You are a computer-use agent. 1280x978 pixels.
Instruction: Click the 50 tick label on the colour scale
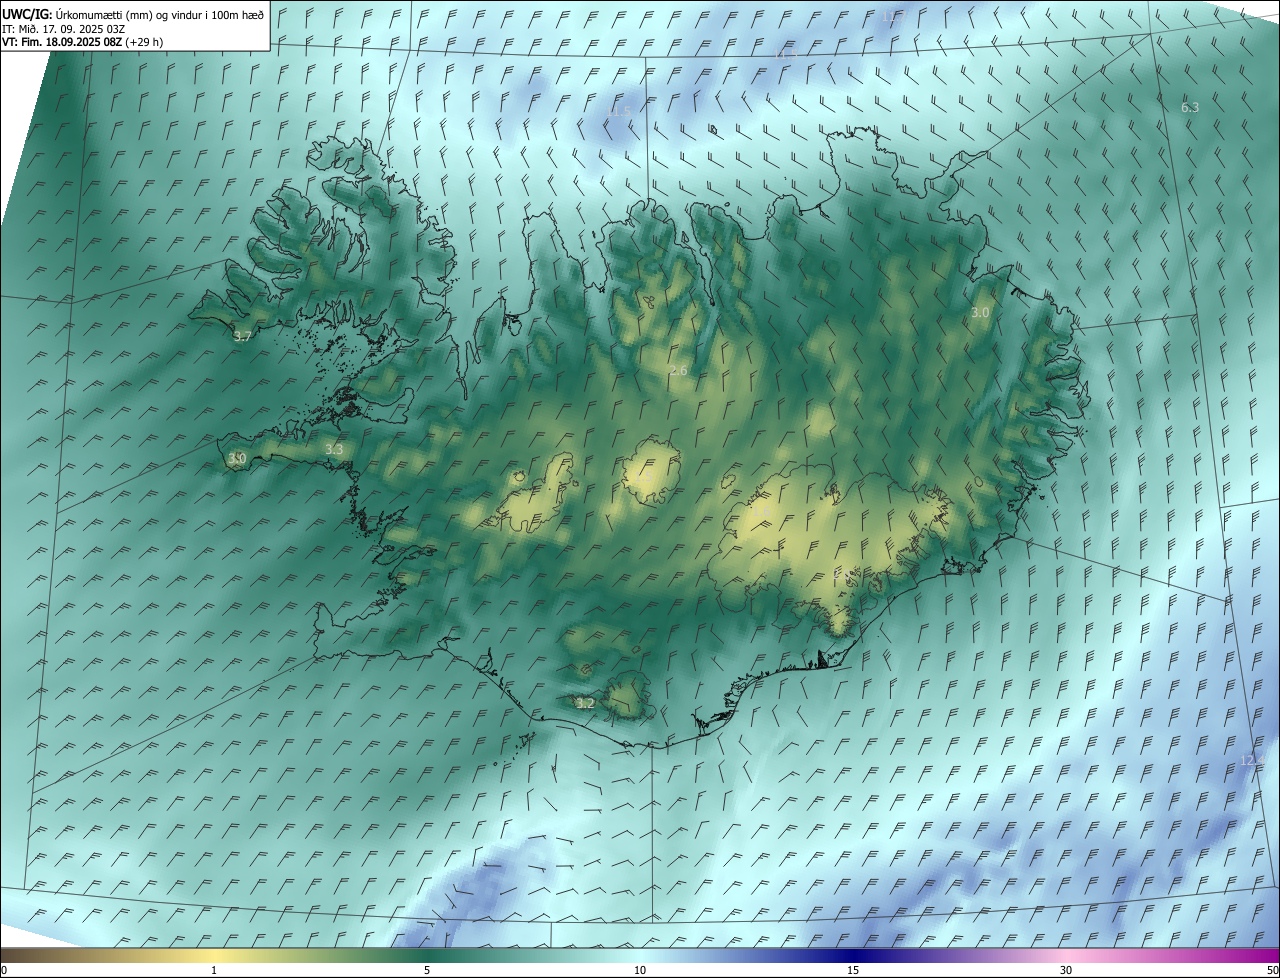point(1272,970)
